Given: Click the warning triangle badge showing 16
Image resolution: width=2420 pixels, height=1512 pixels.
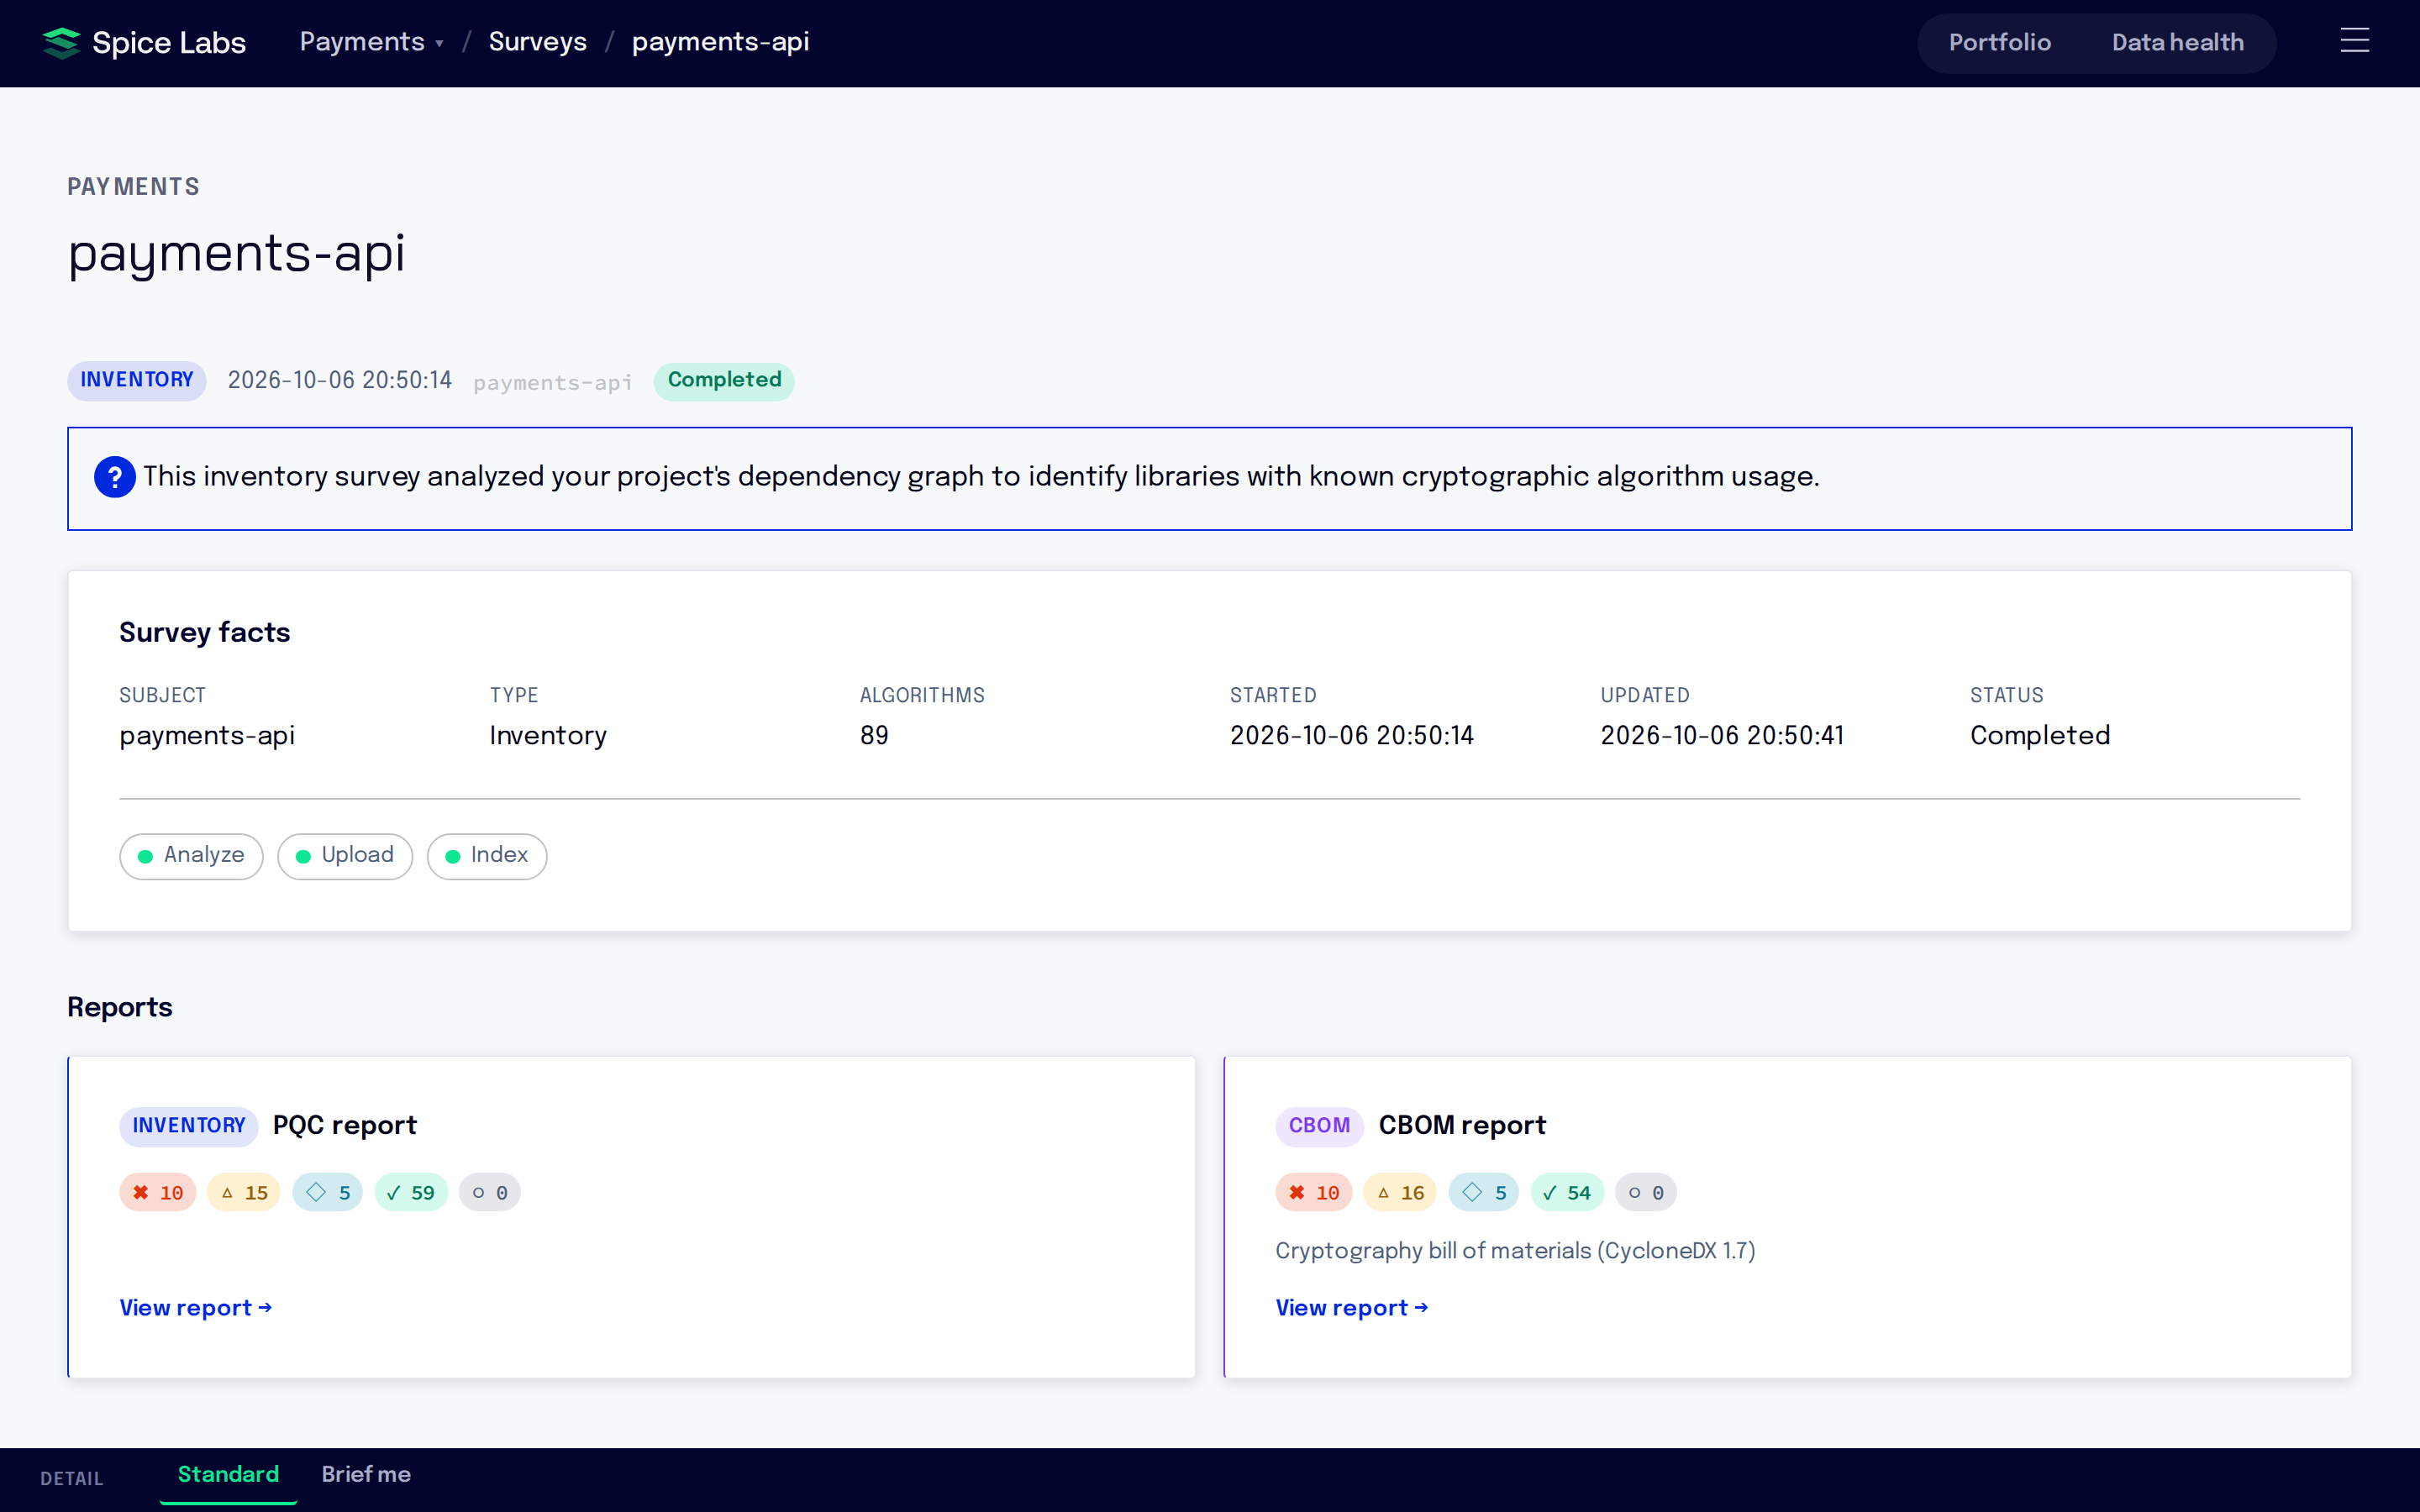Looking at the screenshot, I should pyautogui.click(x=1400, y=1192).
